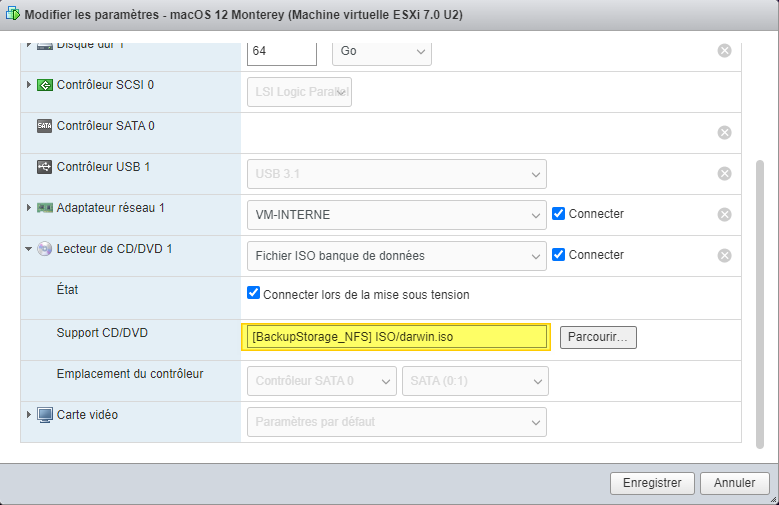Image resolution: width=779 pixels, height=505 pixels.
Task: Click the CD/DVD drive disc icon
Action: click(x=45, y=249)
